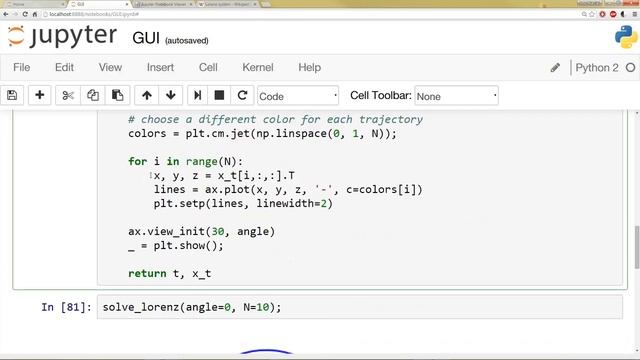Image resolution: width=640 pixels, height=360 pixels.
Task: Click the red Adblock stop-sign extension icon
Action: tap(613, 14)
